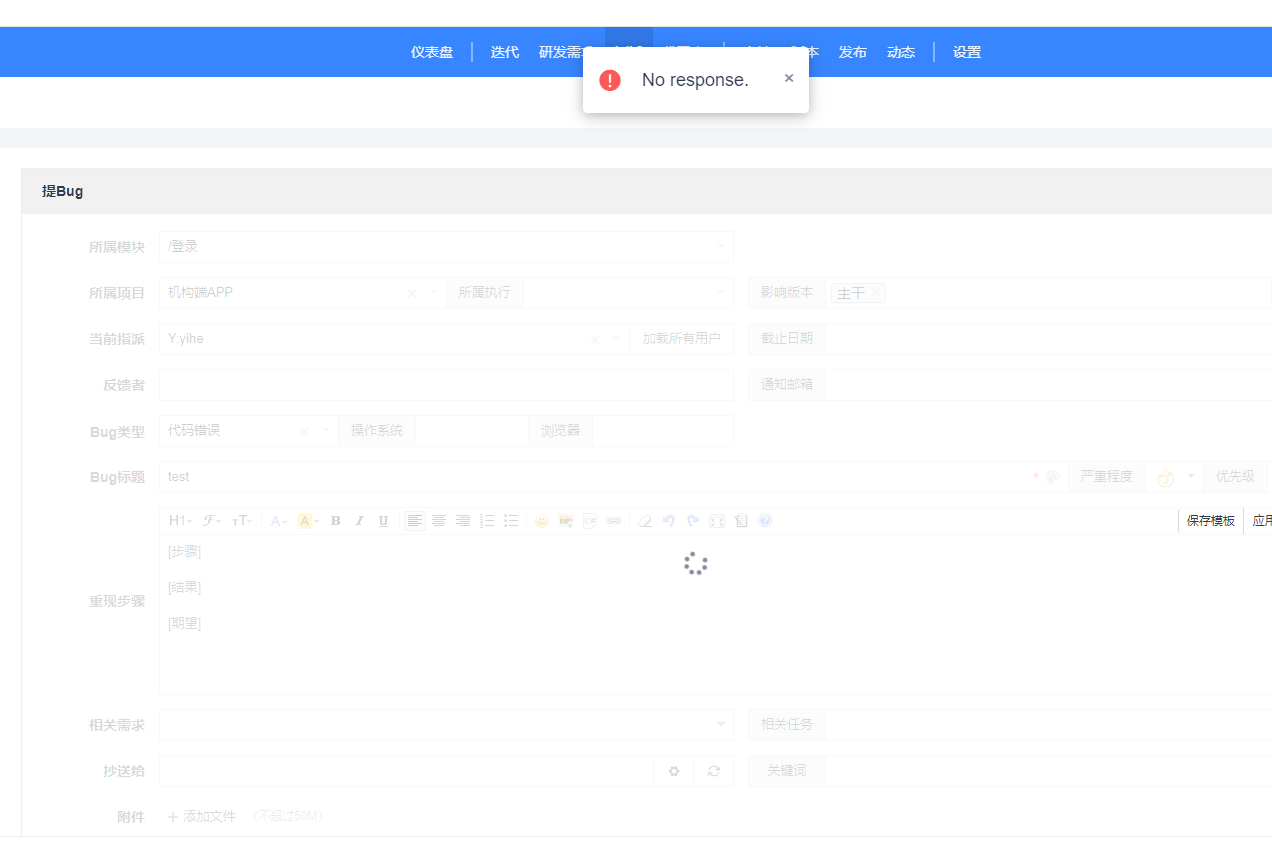Insert a code block
This screenshot has width=1272, height=857.
click(x=590, y=521)
